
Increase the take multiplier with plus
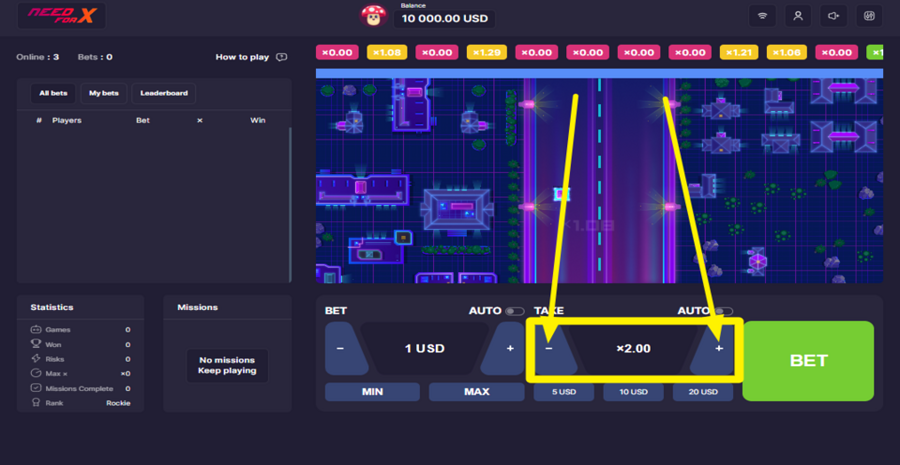[x=719, y=348]
